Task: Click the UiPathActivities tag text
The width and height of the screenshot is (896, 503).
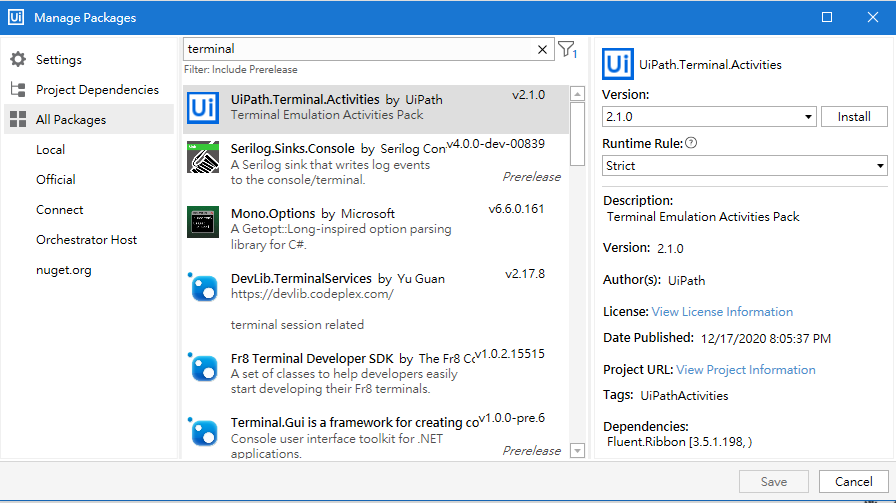Action: (x=684, y=396)
